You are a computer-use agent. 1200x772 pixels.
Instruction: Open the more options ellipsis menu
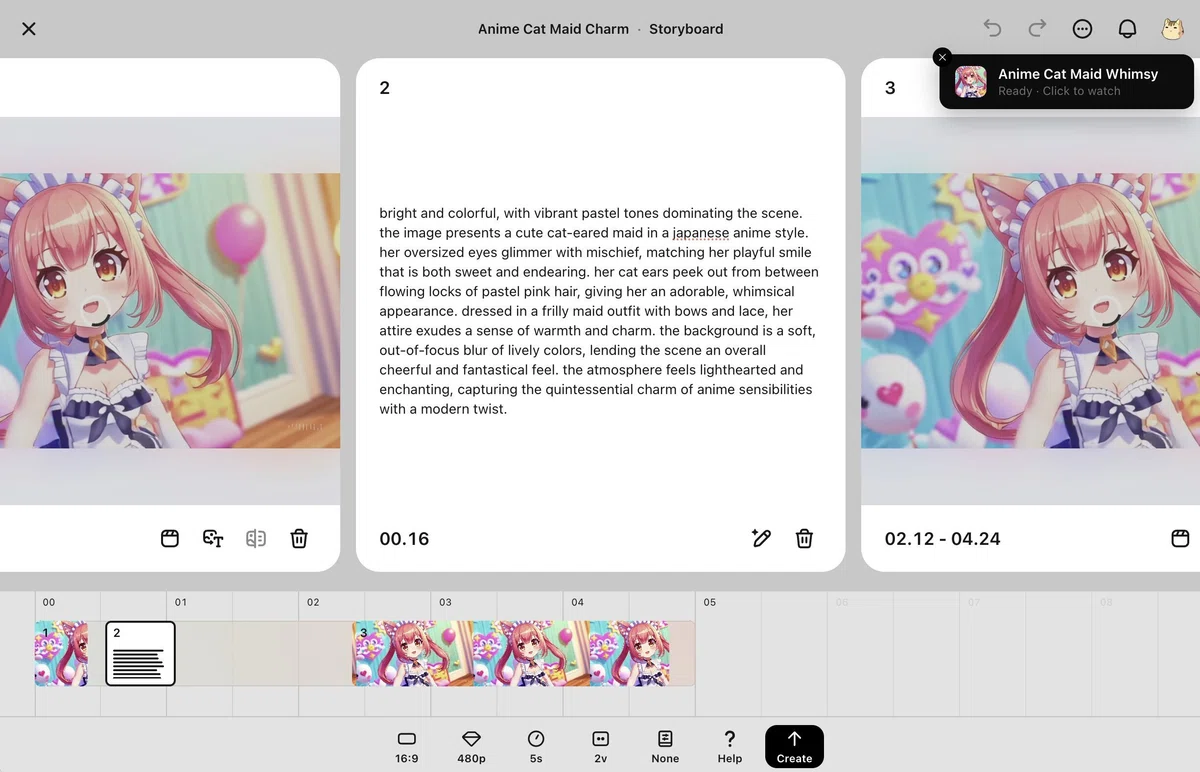(x=1082, y=29)
